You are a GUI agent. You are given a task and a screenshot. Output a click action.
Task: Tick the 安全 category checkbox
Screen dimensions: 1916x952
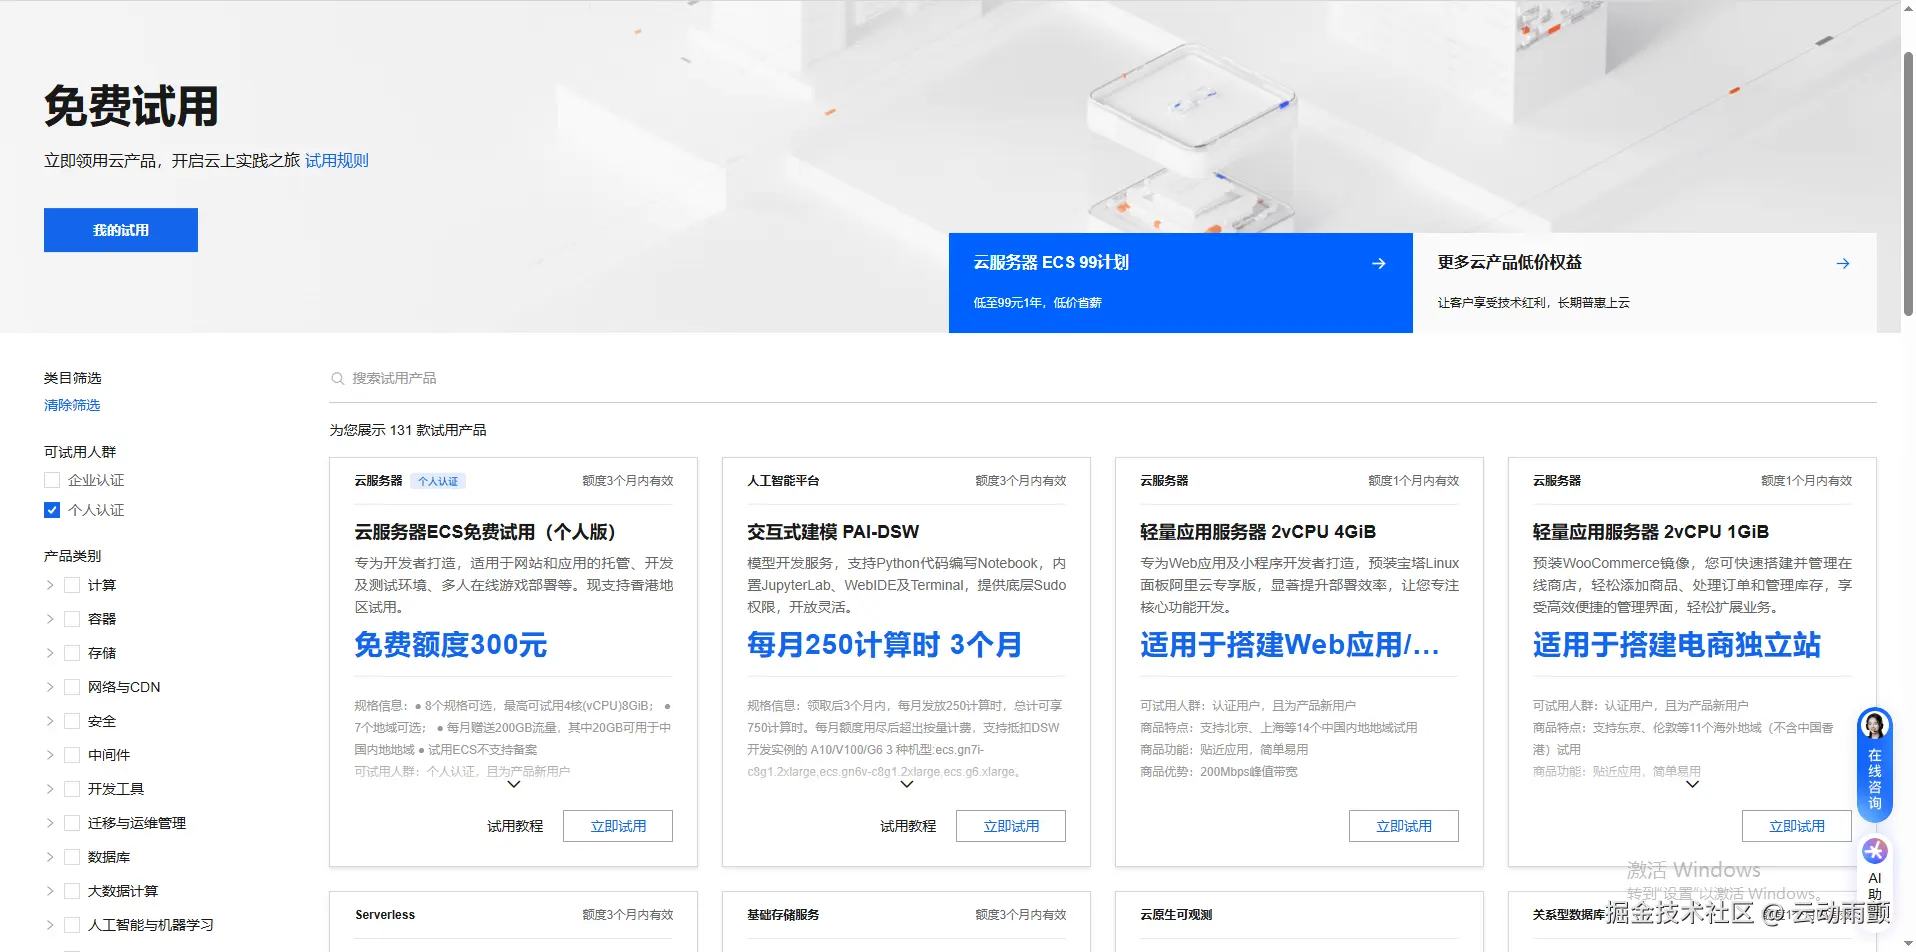point(72,721)
